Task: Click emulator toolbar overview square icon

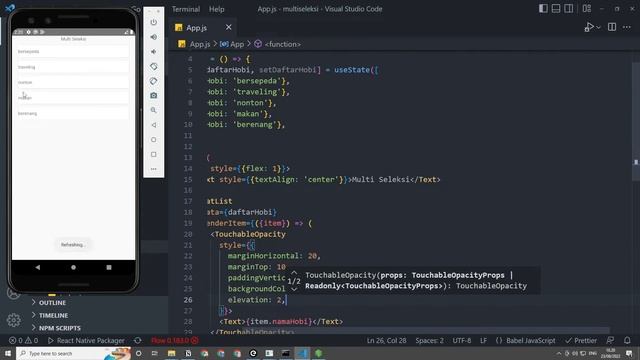Action: tap(153, 154)
